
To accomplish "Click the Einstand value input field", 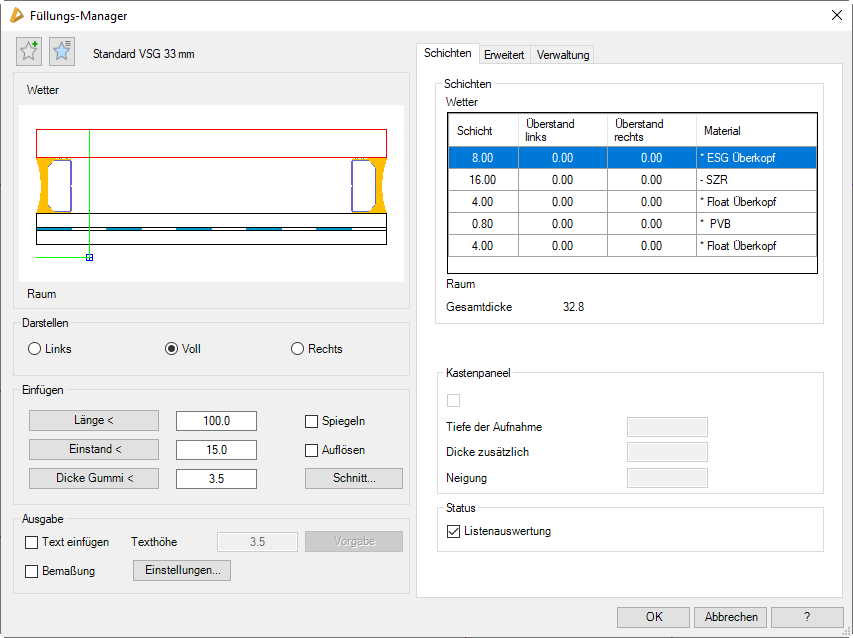I will 216,450.
